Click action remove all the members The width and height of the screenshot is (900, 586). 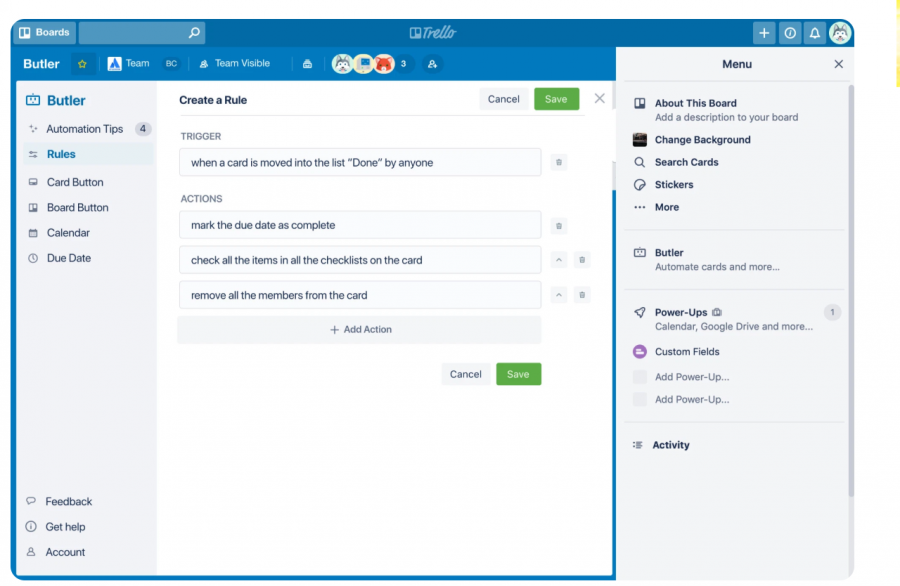(360, 295)
